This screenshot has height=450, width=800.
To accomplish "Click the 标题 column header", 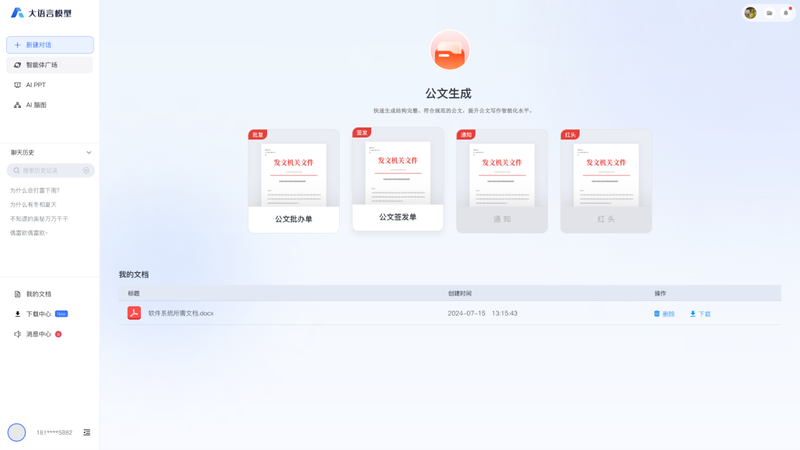I will pos(134,293).
